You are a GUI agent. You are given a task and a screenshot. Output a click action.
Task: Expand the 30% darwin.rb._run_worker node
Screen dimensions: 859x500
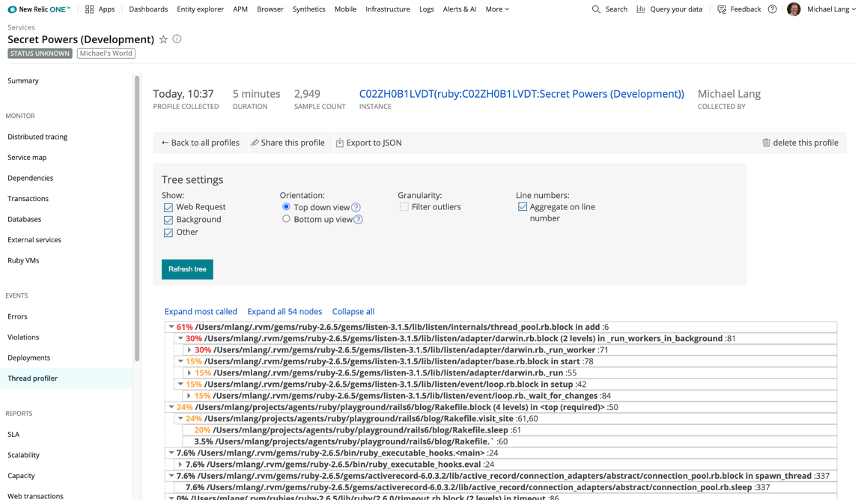coord(190,350)
